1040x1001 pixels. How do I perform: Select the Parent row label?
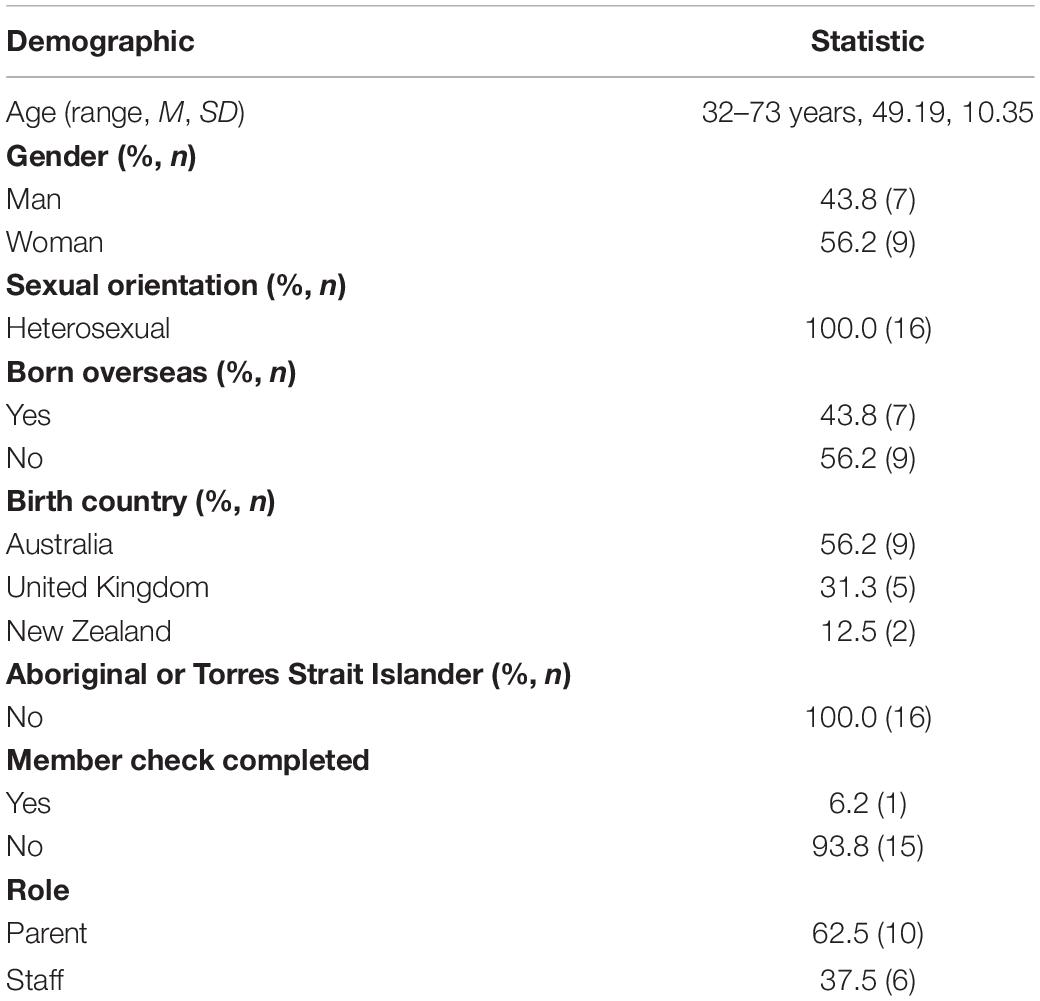click(46, 933)
